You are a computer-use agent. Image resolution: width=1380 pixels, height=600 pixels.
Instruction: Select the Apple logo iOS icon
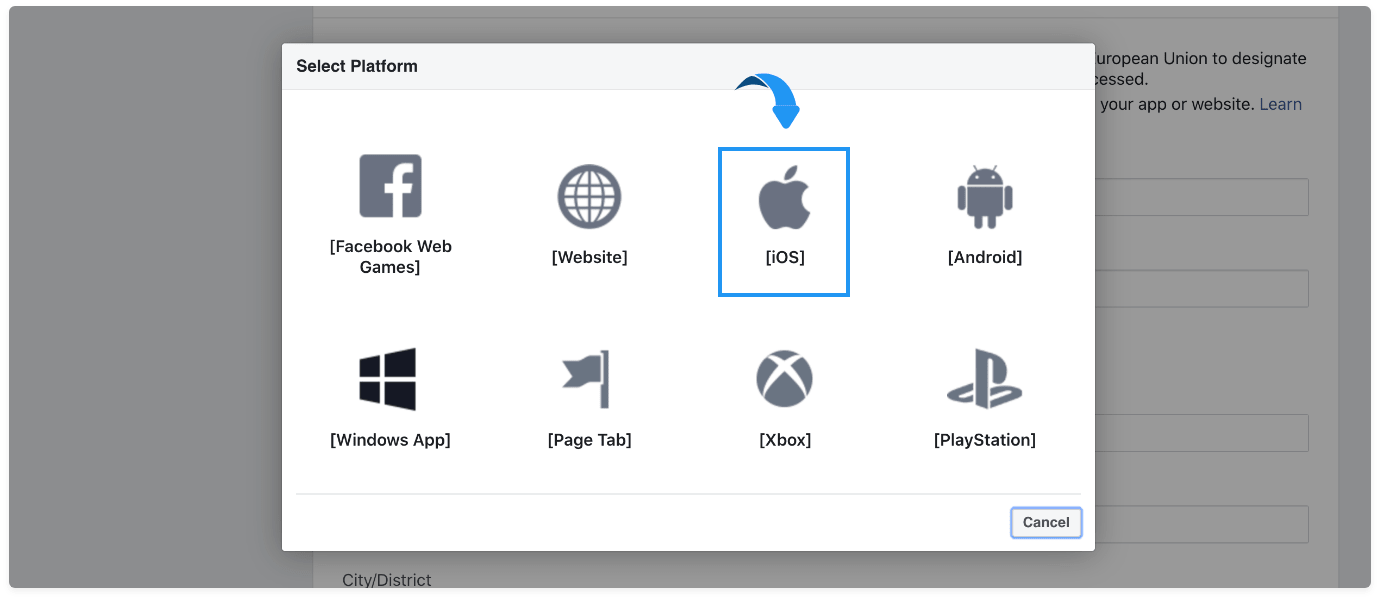pyautogui.click(x=784, y=197)
